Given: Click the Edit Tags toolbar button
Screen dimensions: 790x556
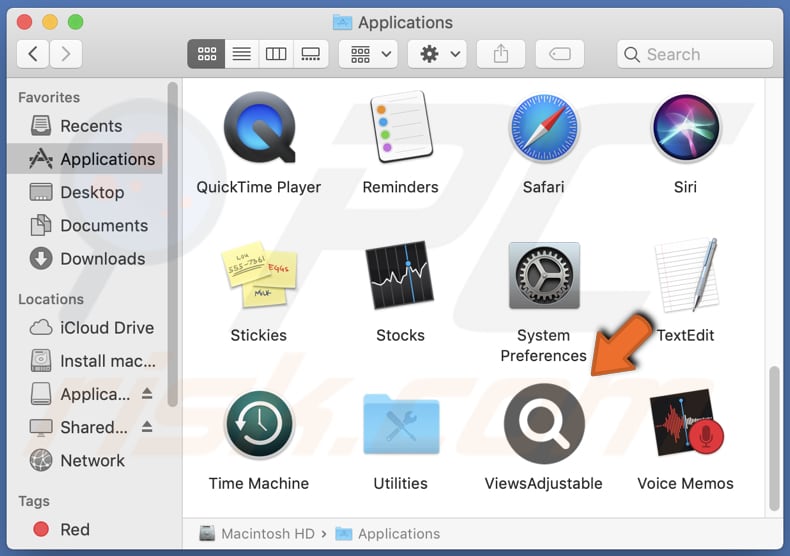Looking at the screenshot, I should pos(560,54).
